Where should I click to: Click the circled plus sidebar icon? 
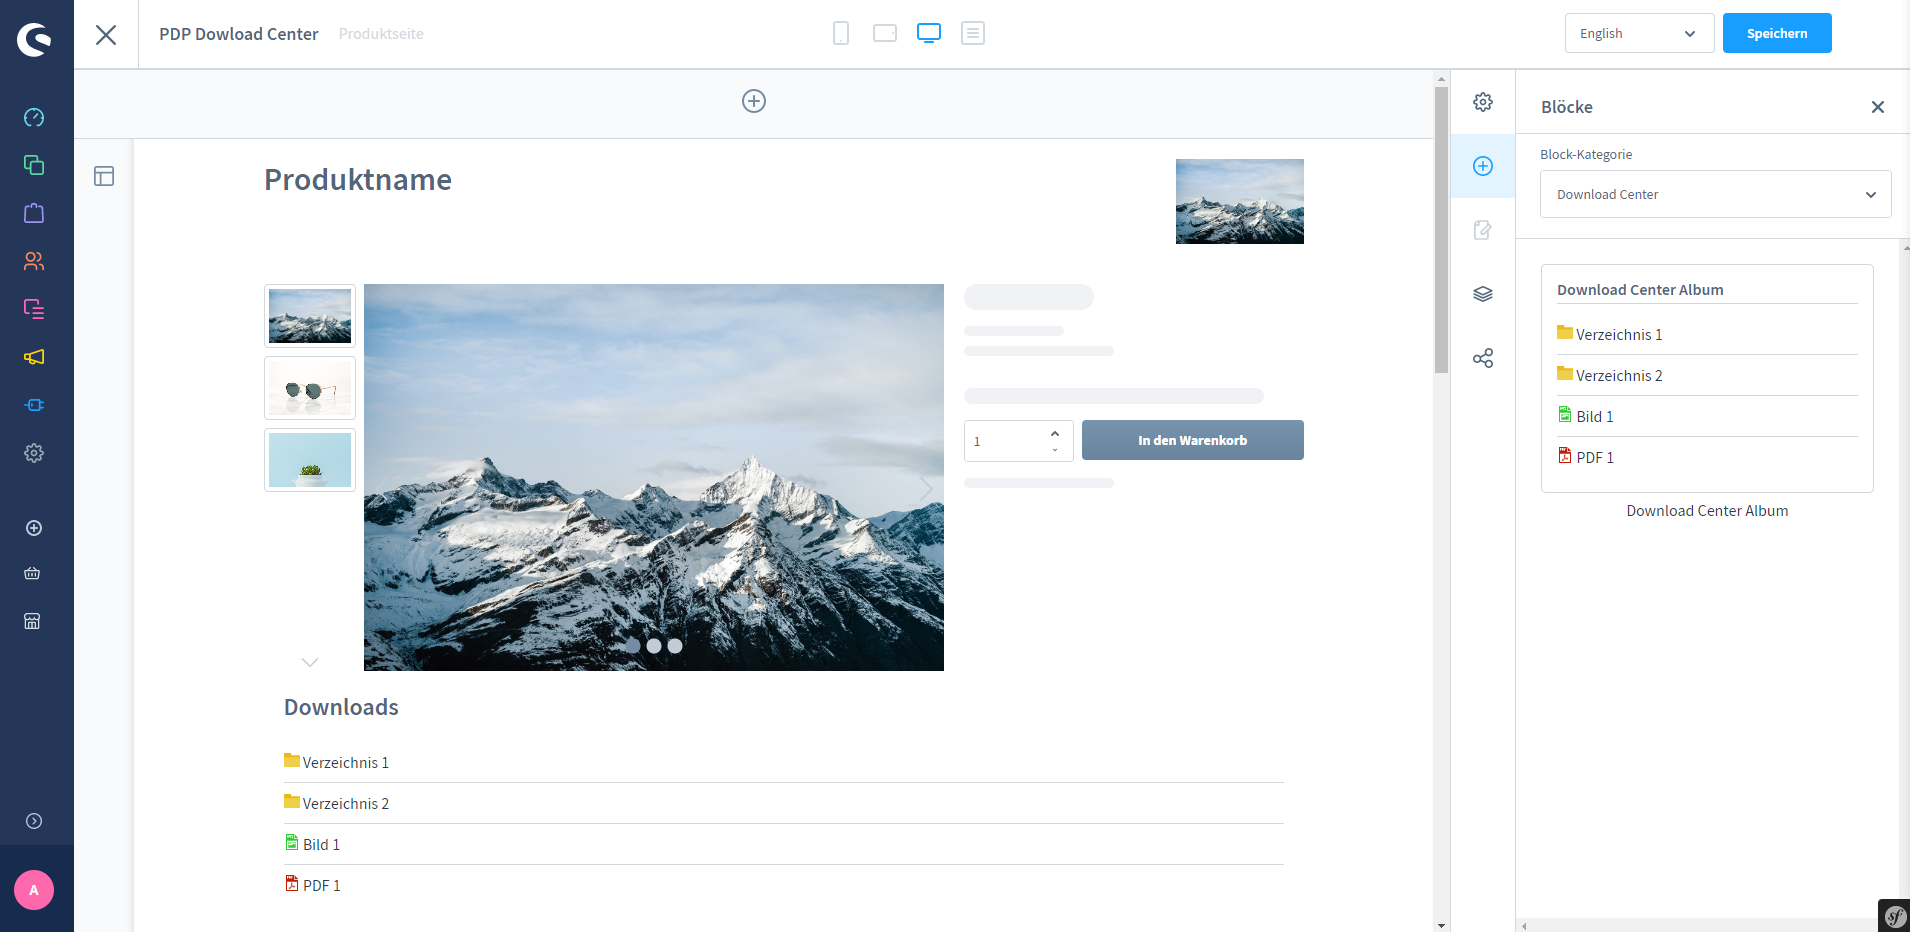pos(34,528)
